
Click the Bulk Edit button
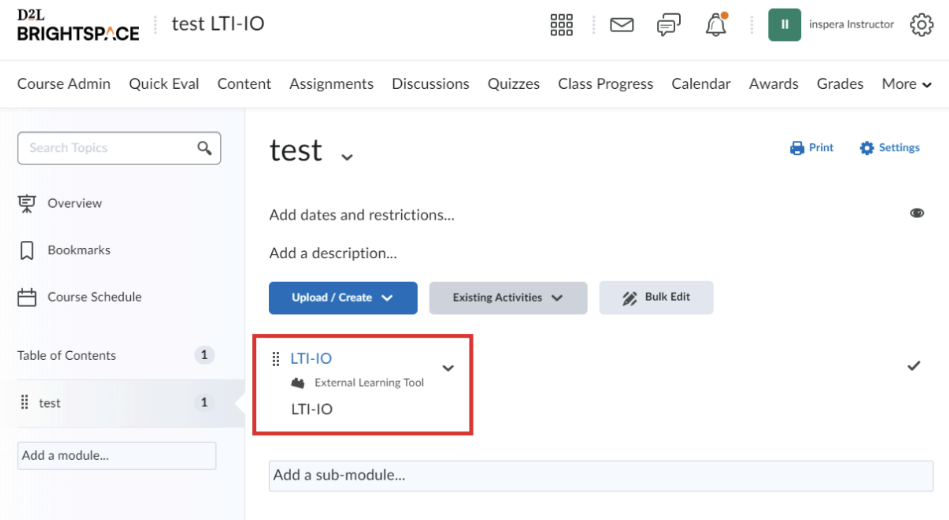tap(656, 297)
